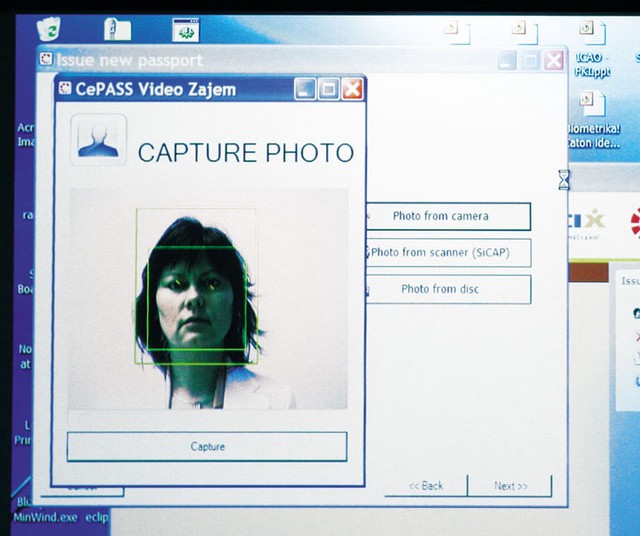Go << Back in passport wizard
Screen dimensions: 640x536
coord(426,486)
